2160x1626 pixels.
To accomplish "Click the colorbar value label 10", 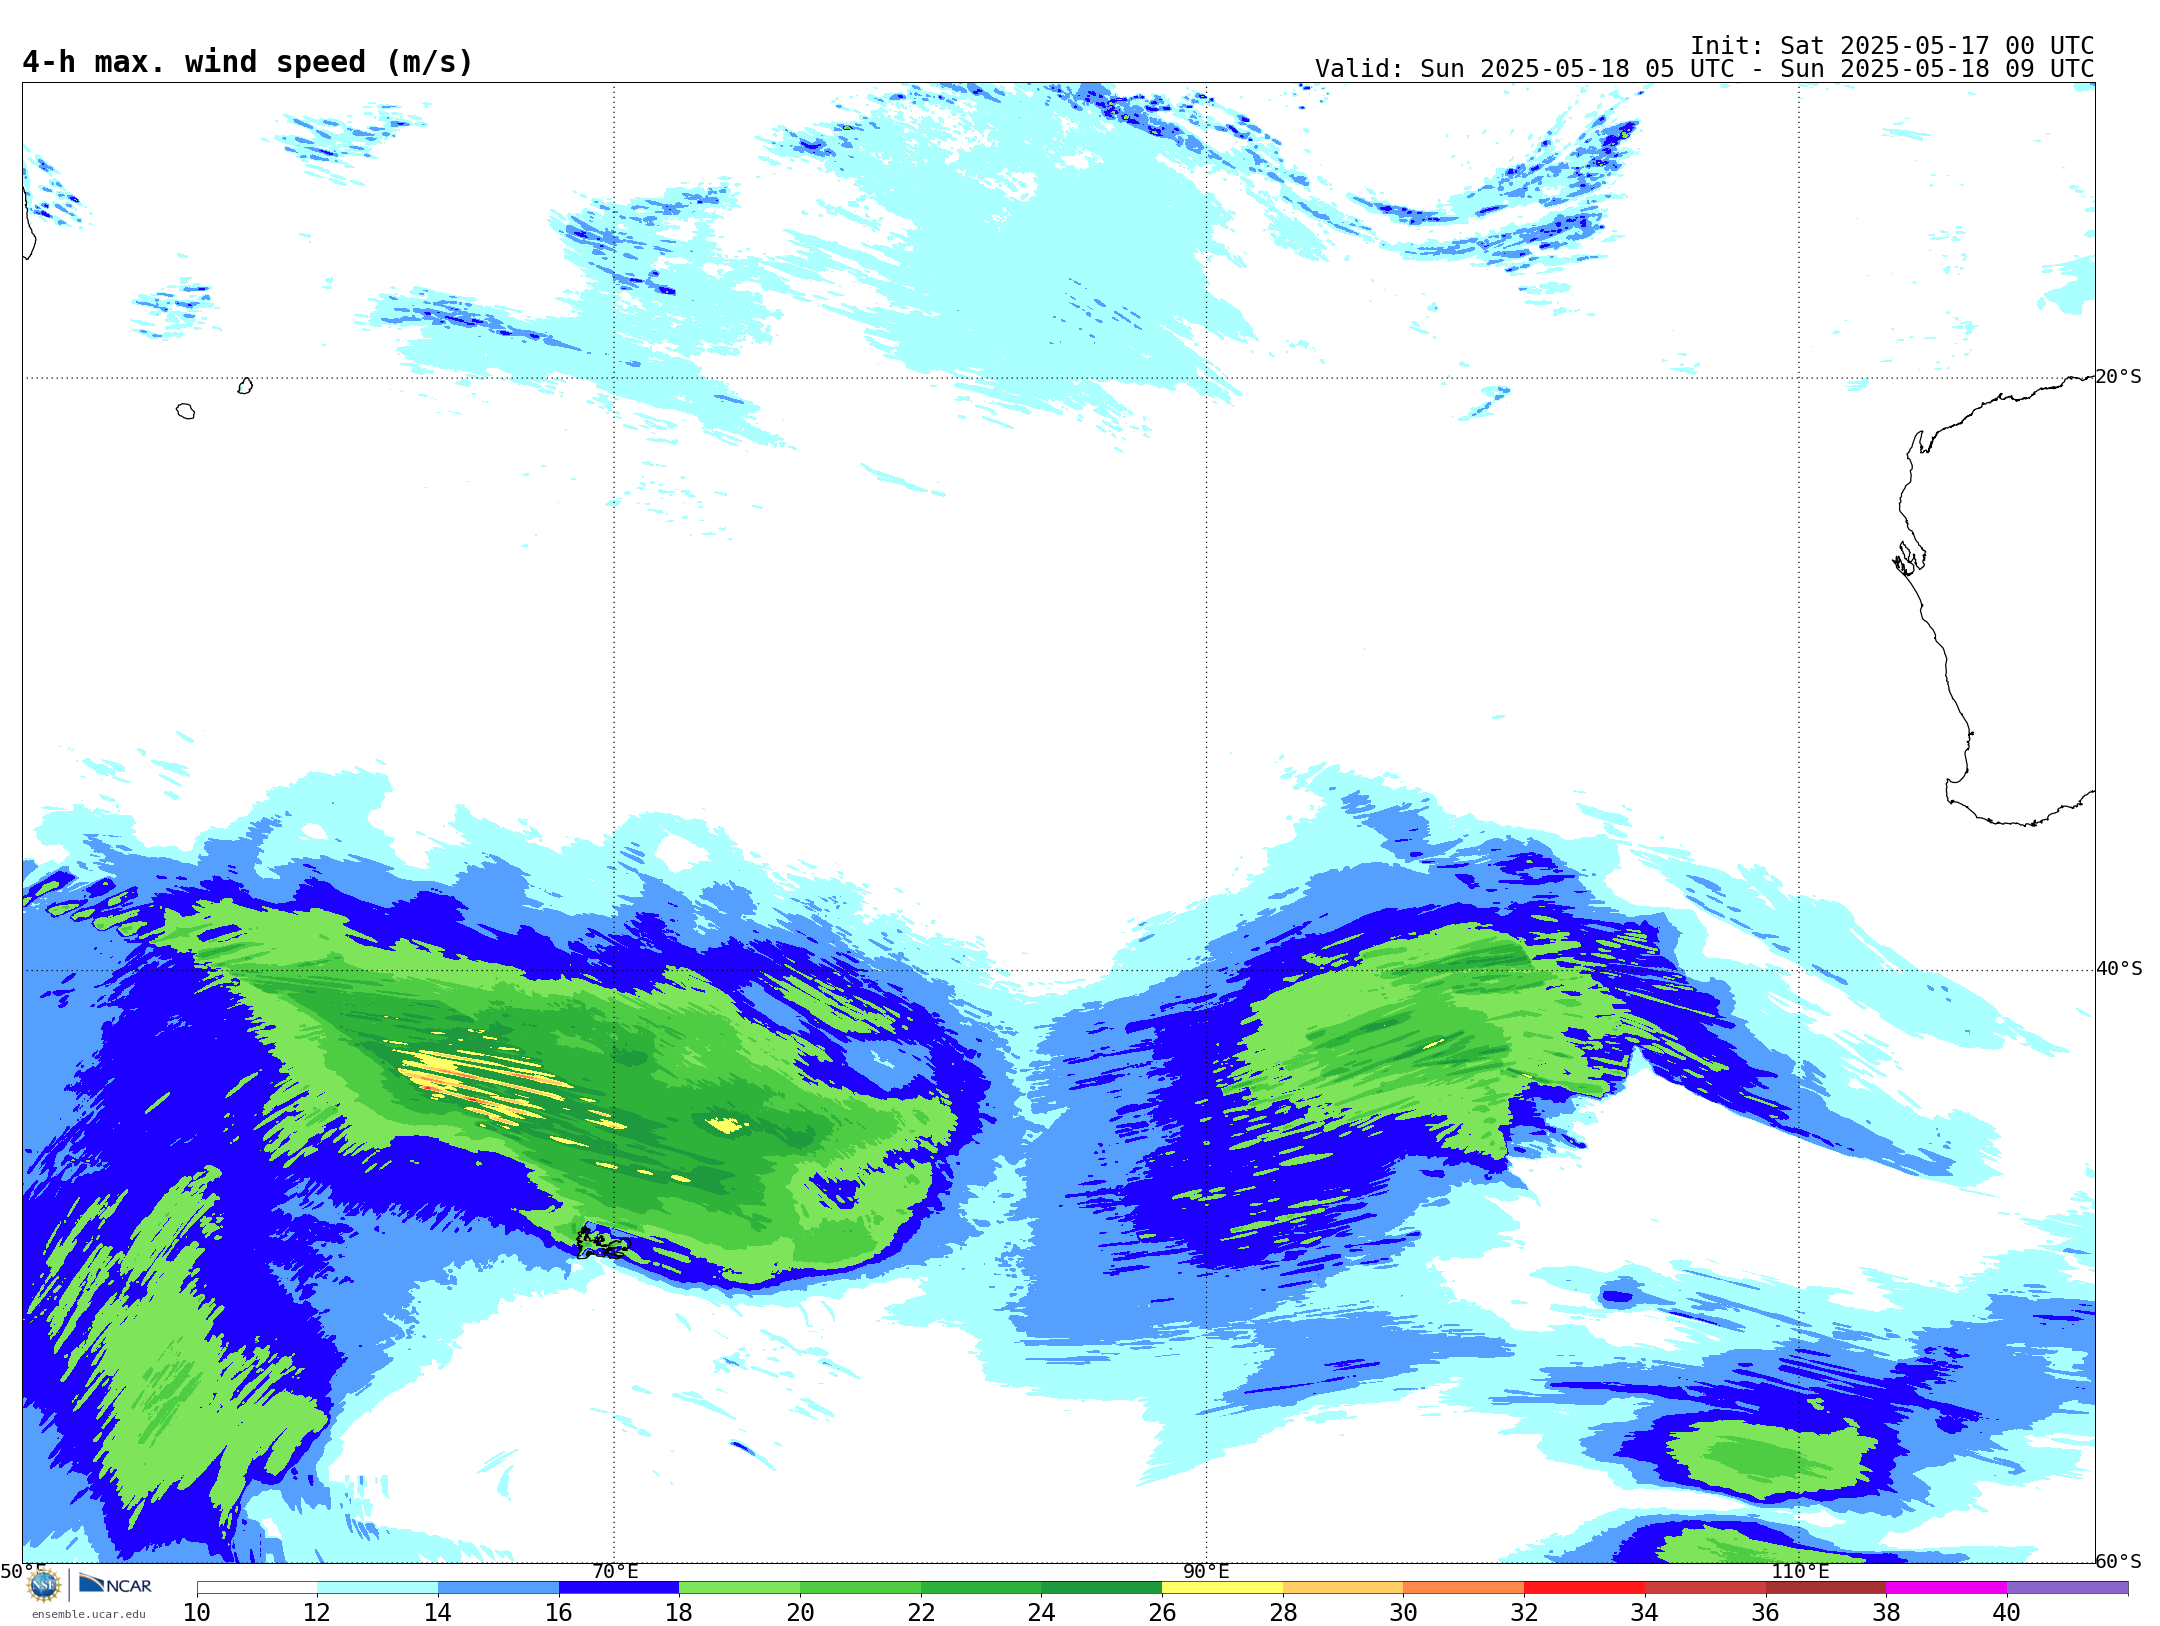I will [x=197, y=1612].
